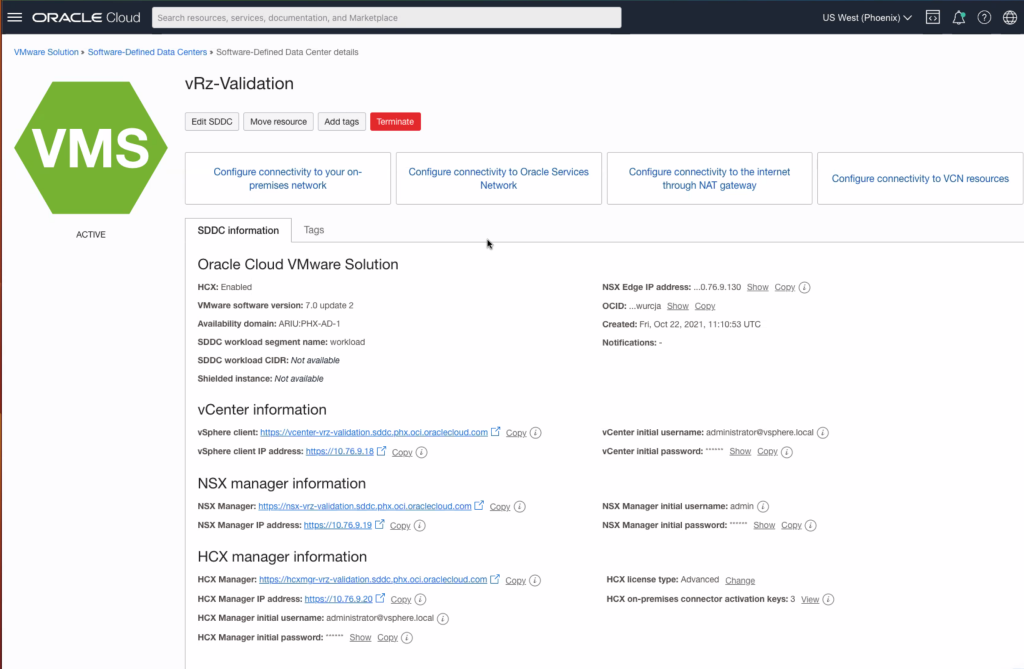
Task: Open the Software-Defined Data Centers breadcrumb link
Action: [x=149, y=52]
